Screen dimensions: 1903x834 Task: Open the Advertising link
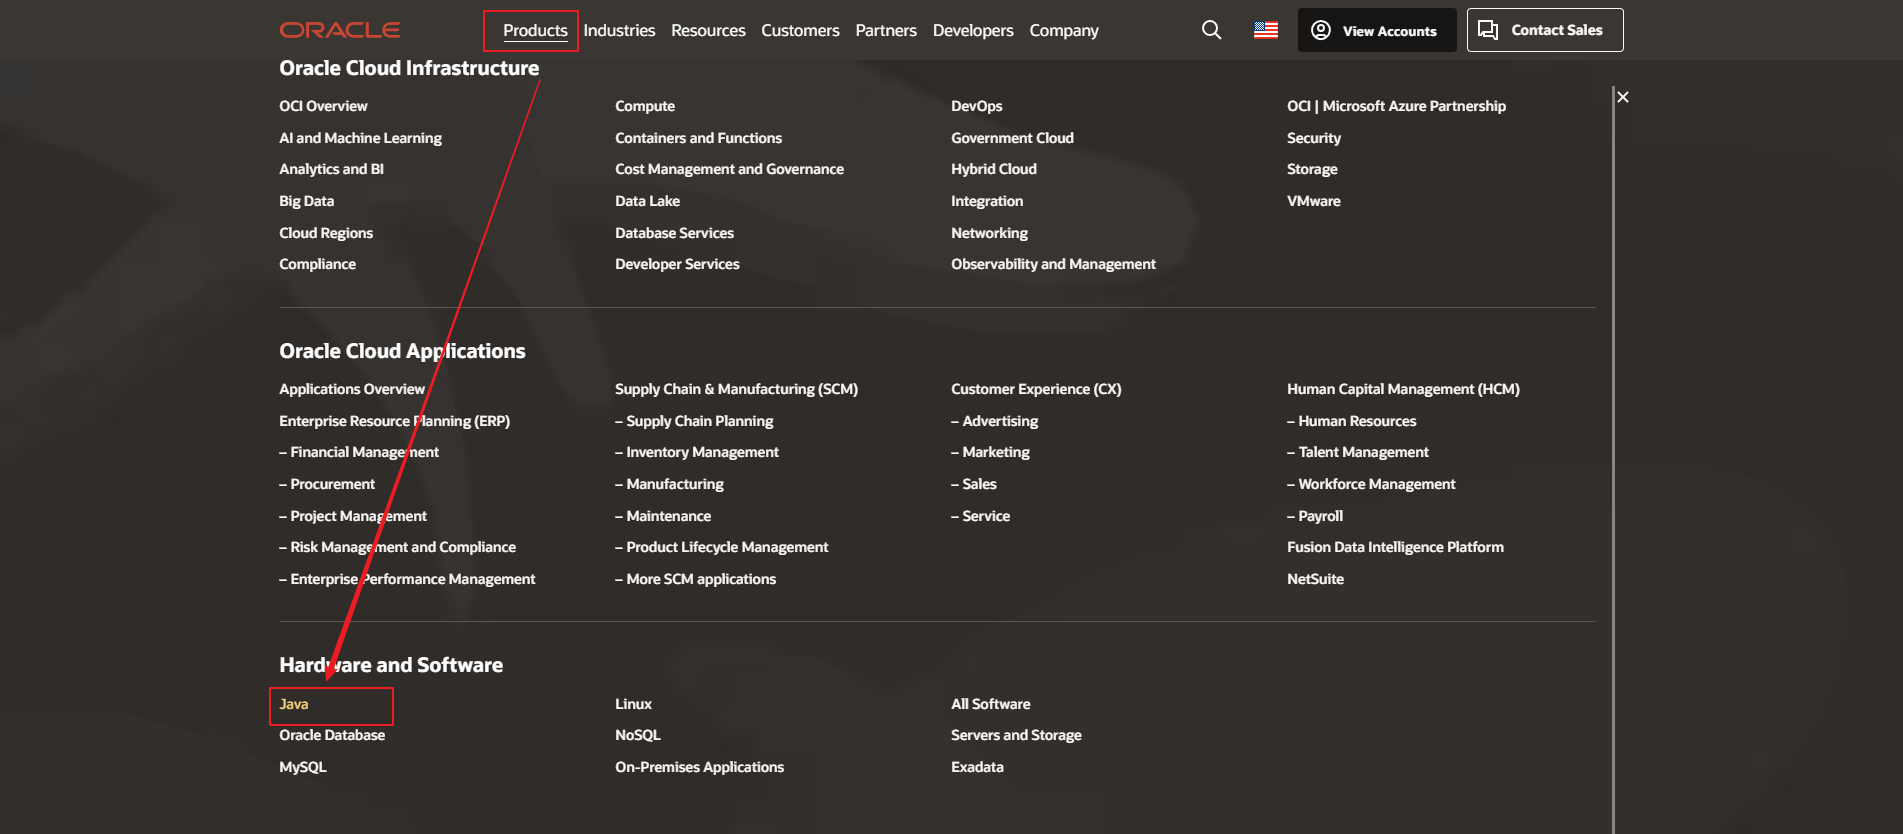(x=994, y=421)
